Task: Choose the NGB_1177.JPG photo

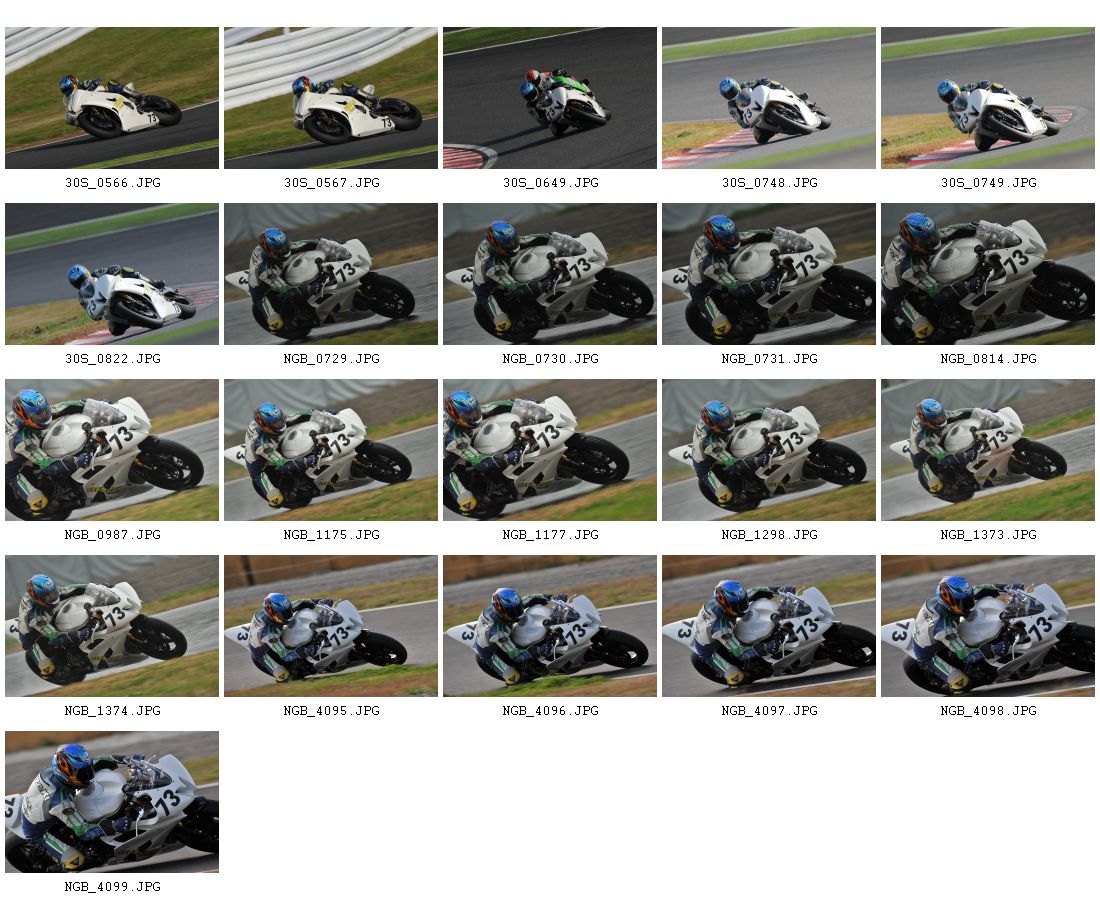Action: [550, 450]
